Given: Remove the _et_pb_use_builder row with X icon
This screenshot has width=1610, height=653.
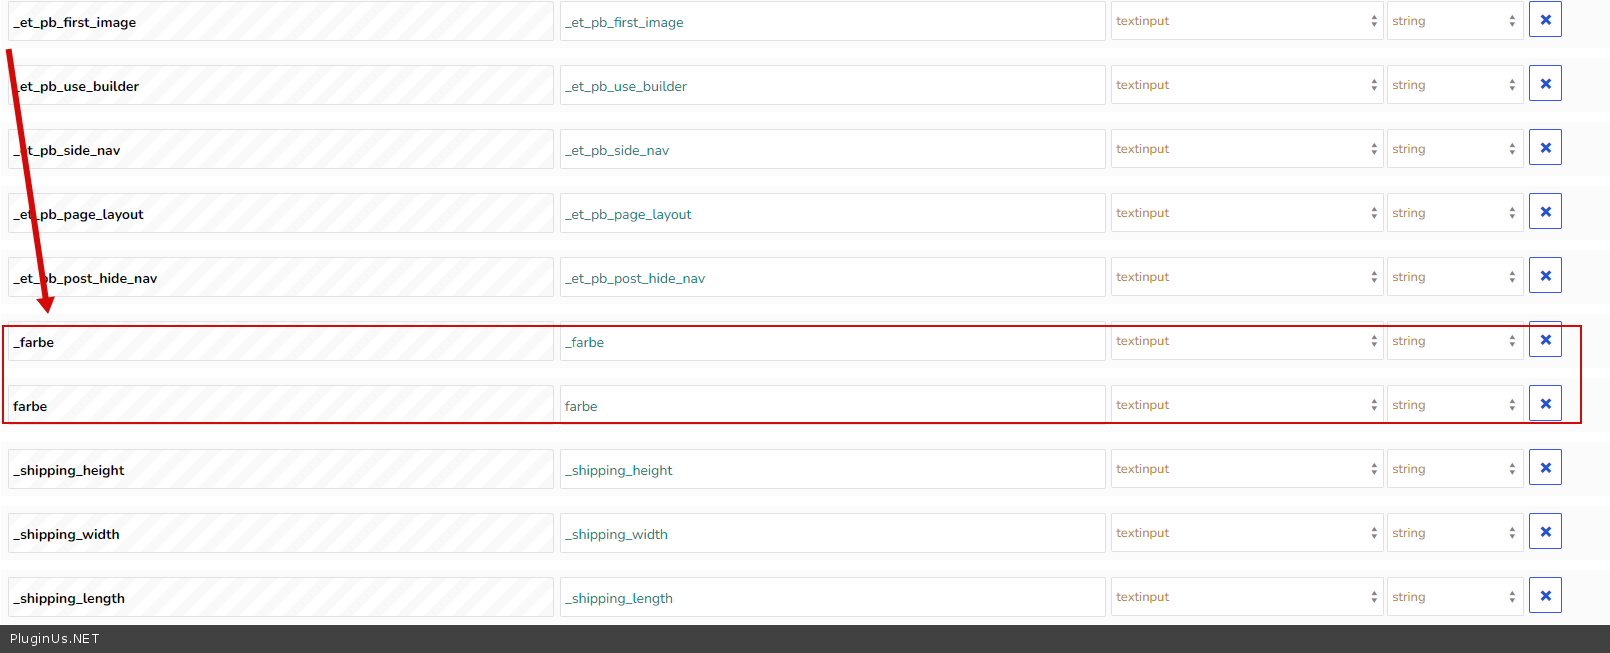Looking at the screenshot, I should coord(1545,84).
